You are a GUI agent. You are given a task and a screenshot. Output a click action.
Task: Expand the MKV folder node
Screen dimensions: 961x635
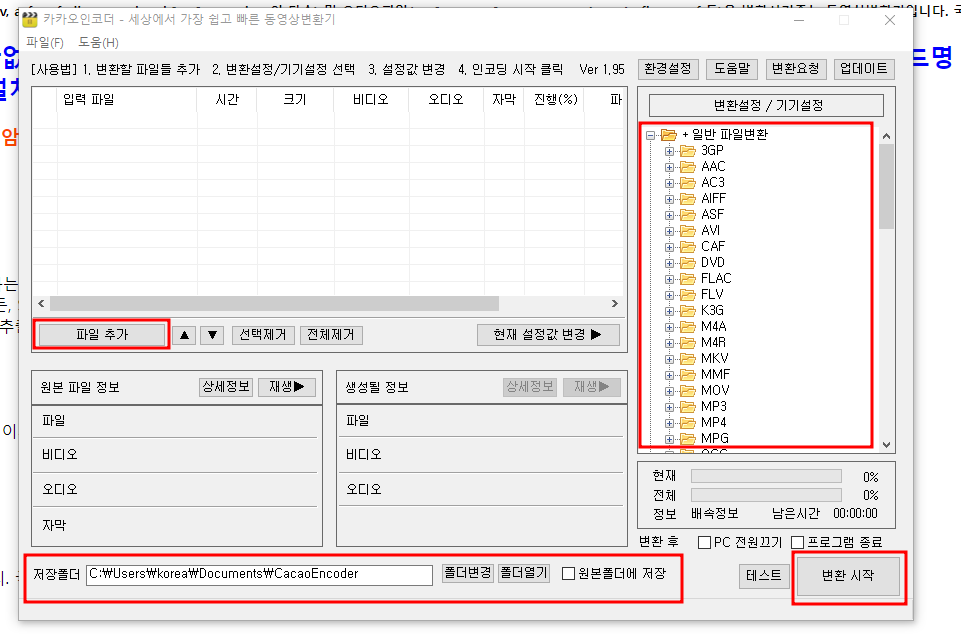click(669, 359)
